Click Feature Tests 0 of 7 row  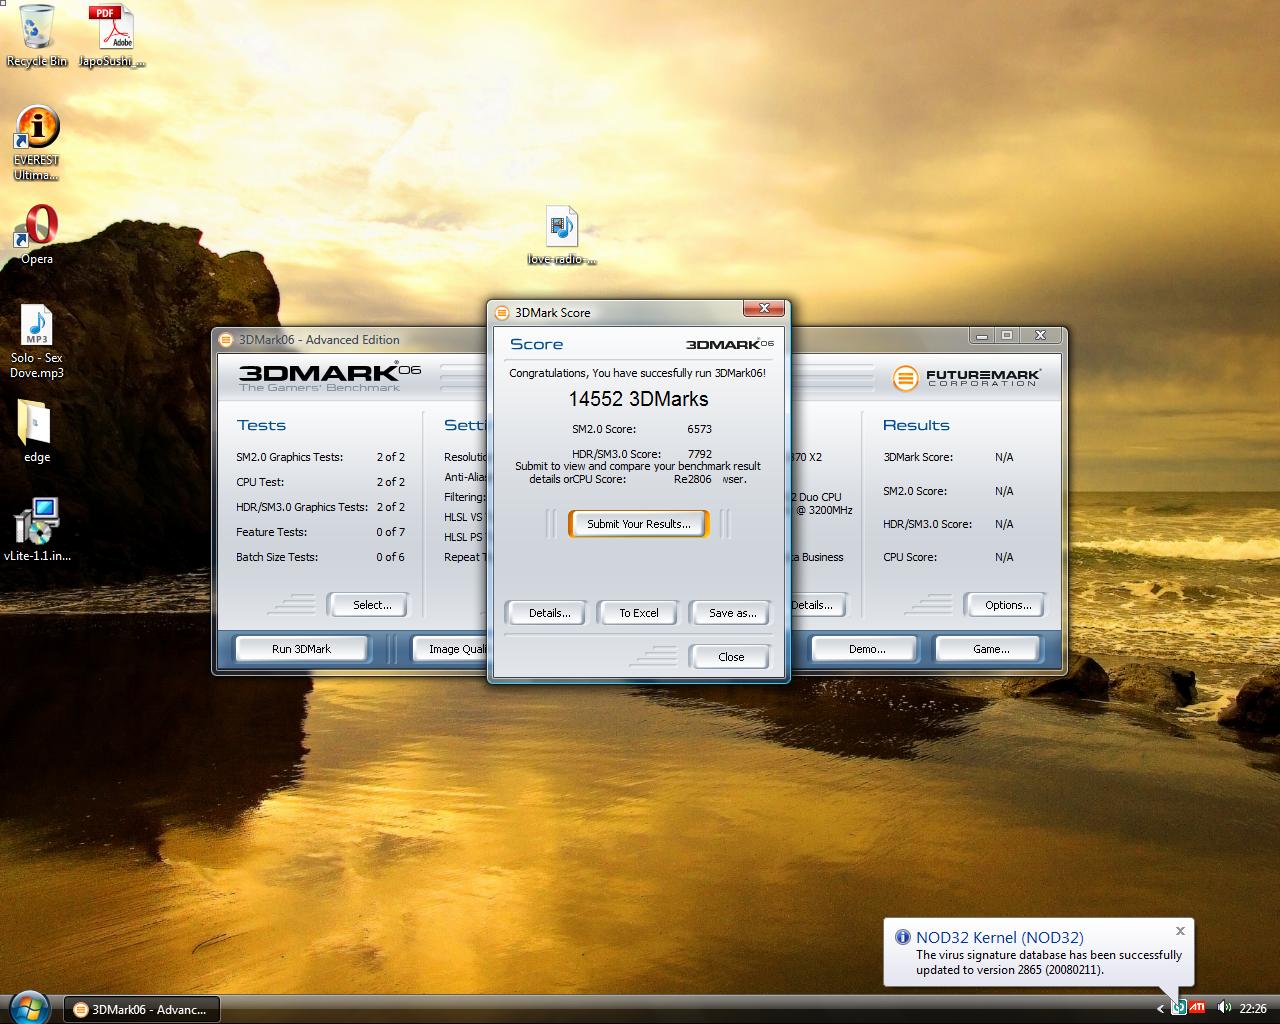pyautogui.click(x=320, y=532)
